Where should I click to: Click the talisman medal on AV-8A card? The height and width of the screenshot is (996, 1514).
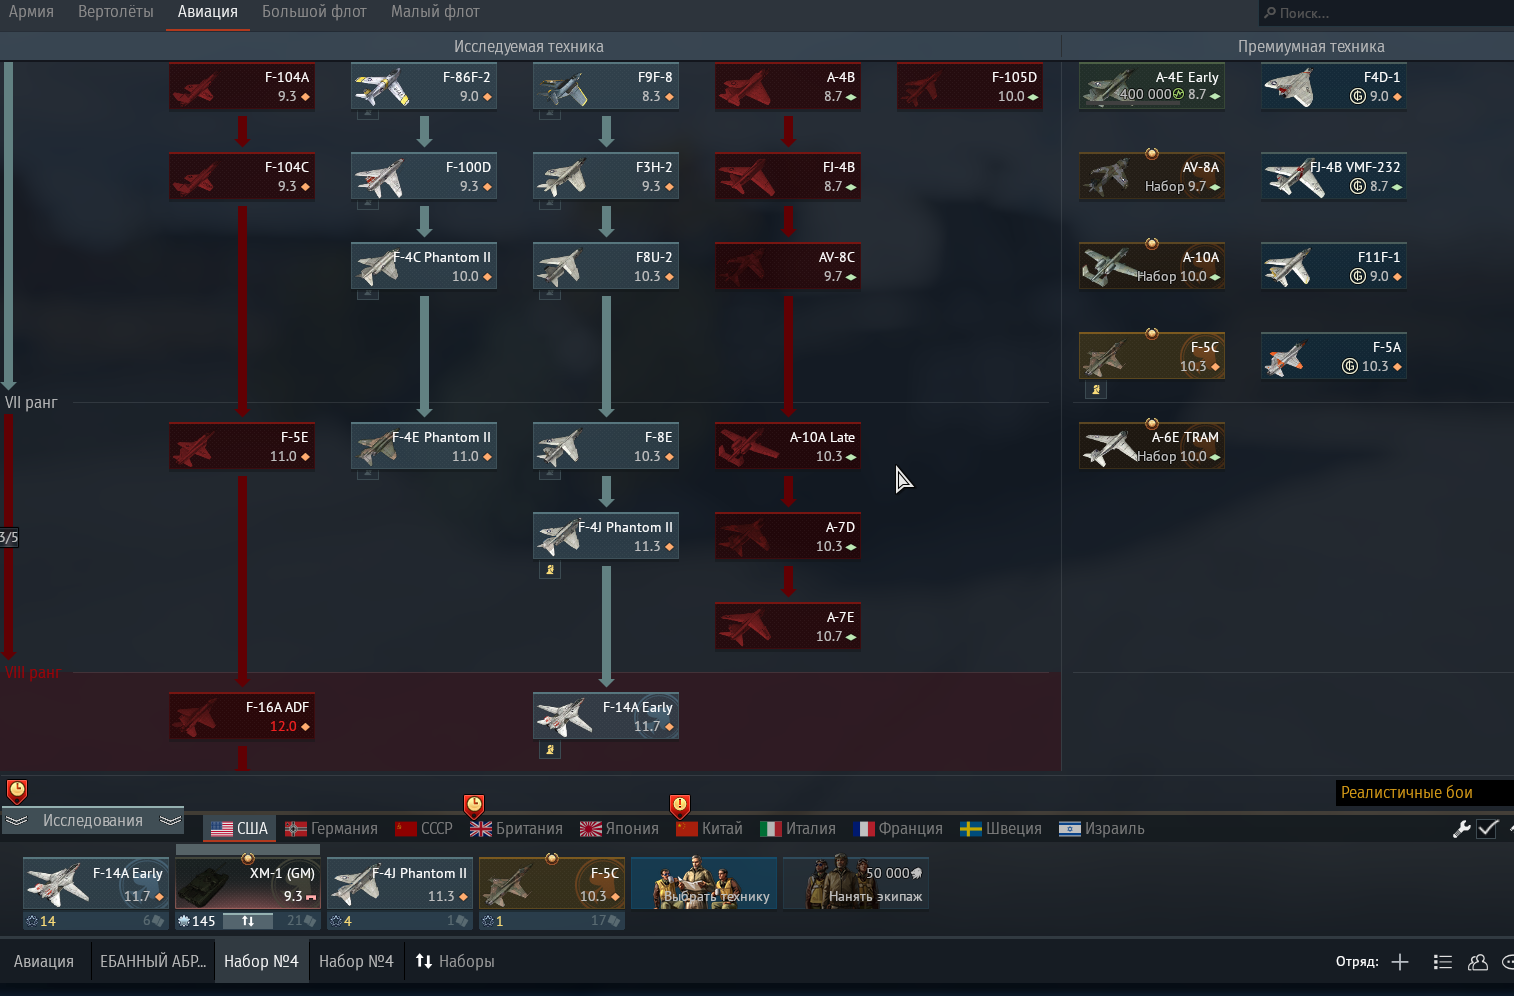1152,154
